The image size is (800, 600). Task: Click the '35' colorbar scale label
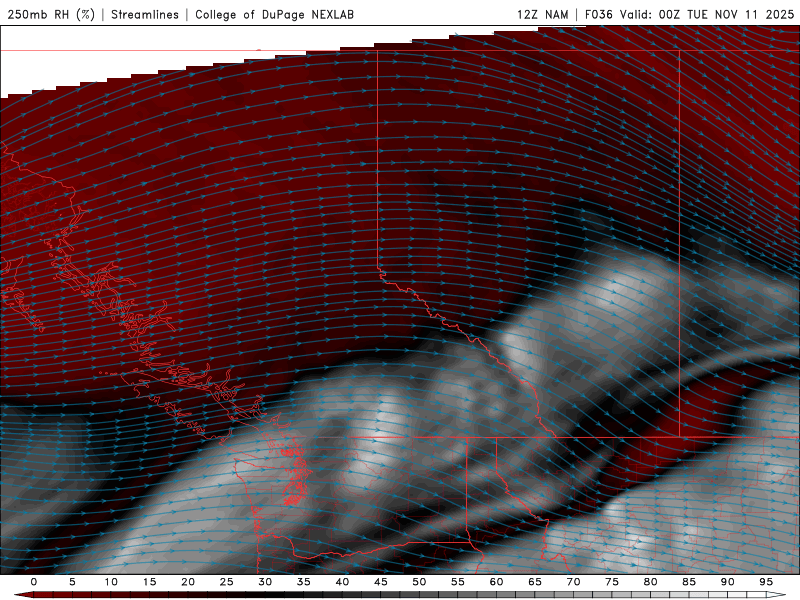click(x=303, y=582)
